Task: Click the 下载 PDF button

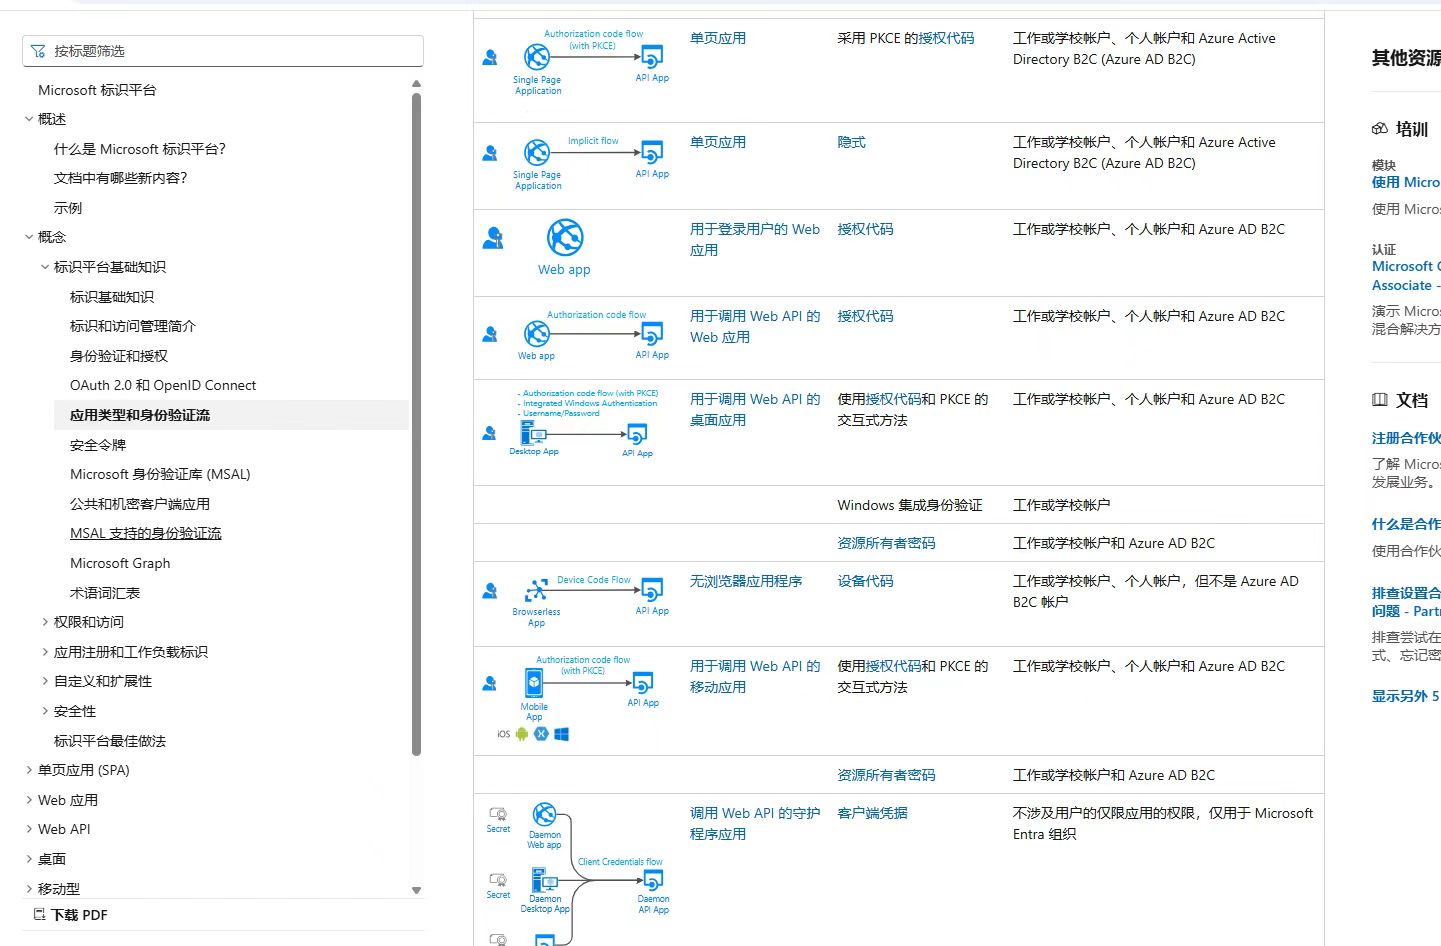Action: coord(71,915)
